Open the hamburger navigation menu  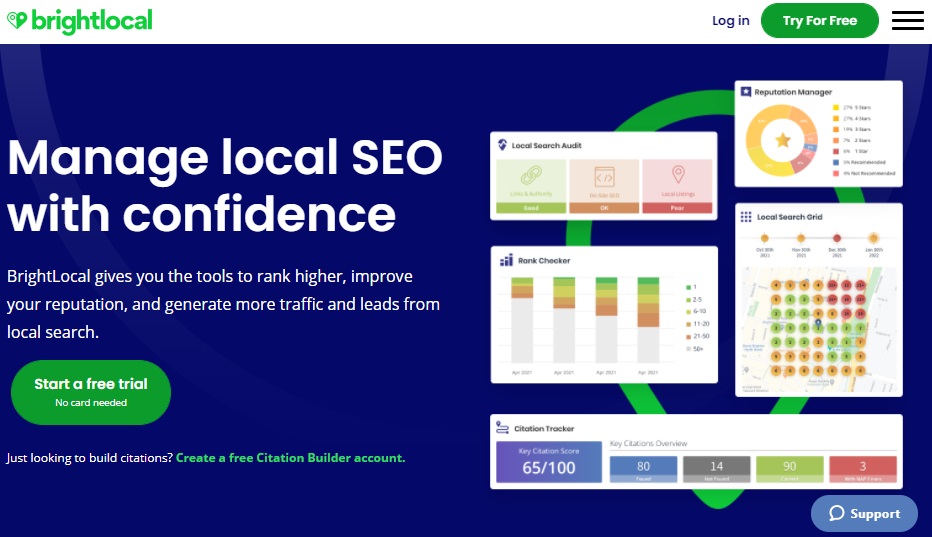pyautogui.click(x=907, y=20)
